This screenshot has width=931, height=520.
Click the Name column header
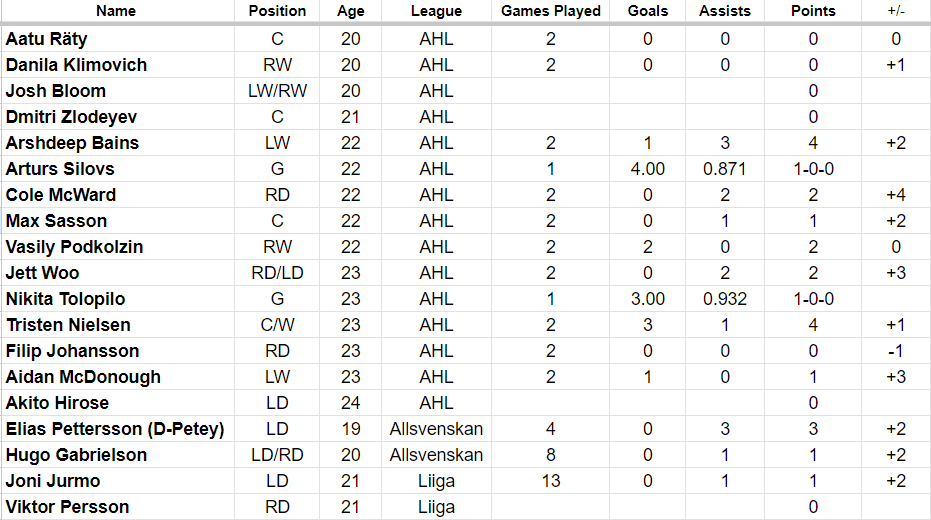[116, 11]
